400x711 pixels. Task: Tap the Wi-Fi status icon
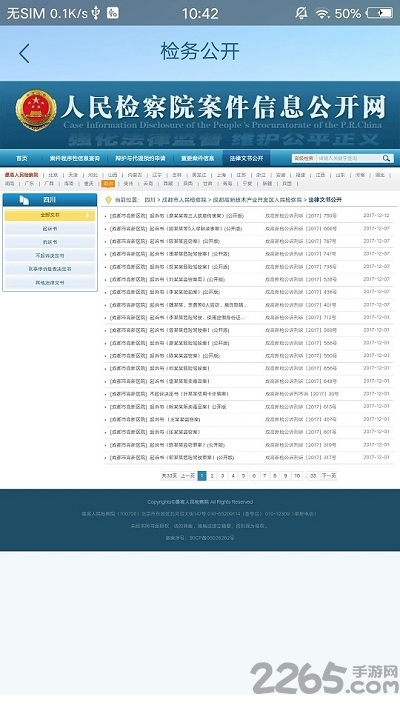322,14
